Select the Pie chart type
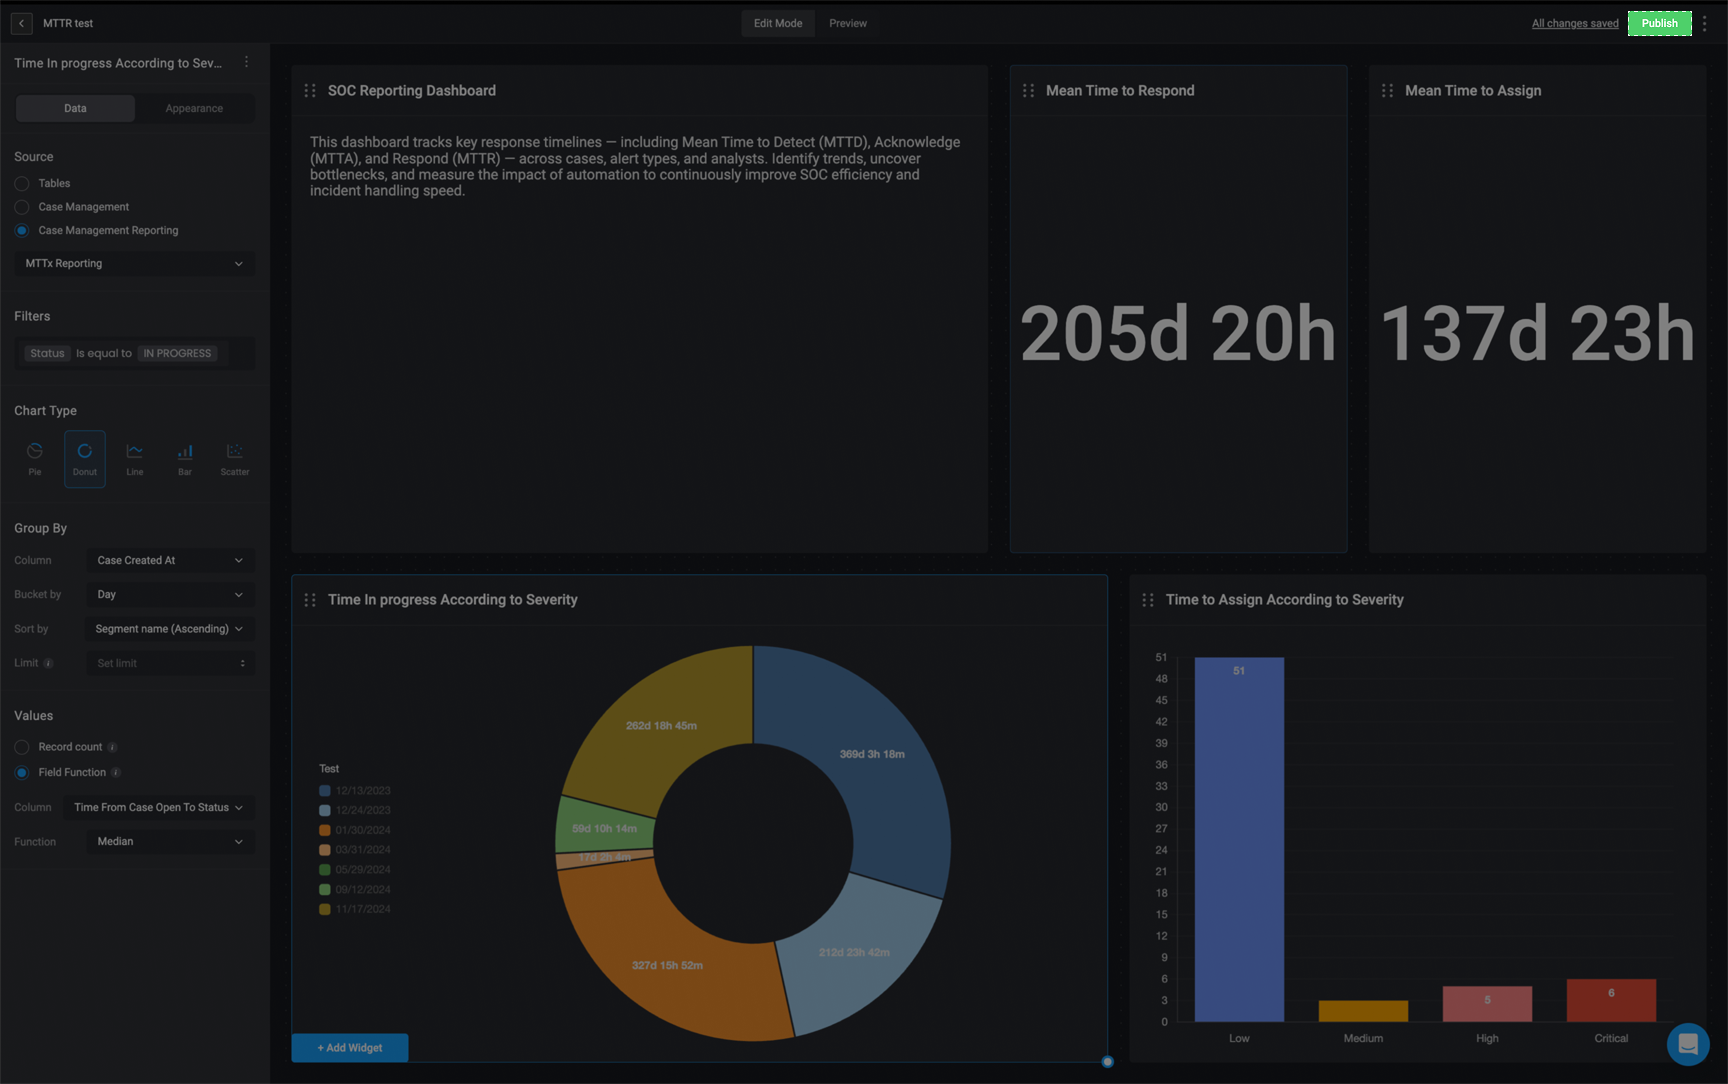 (35, 459)
